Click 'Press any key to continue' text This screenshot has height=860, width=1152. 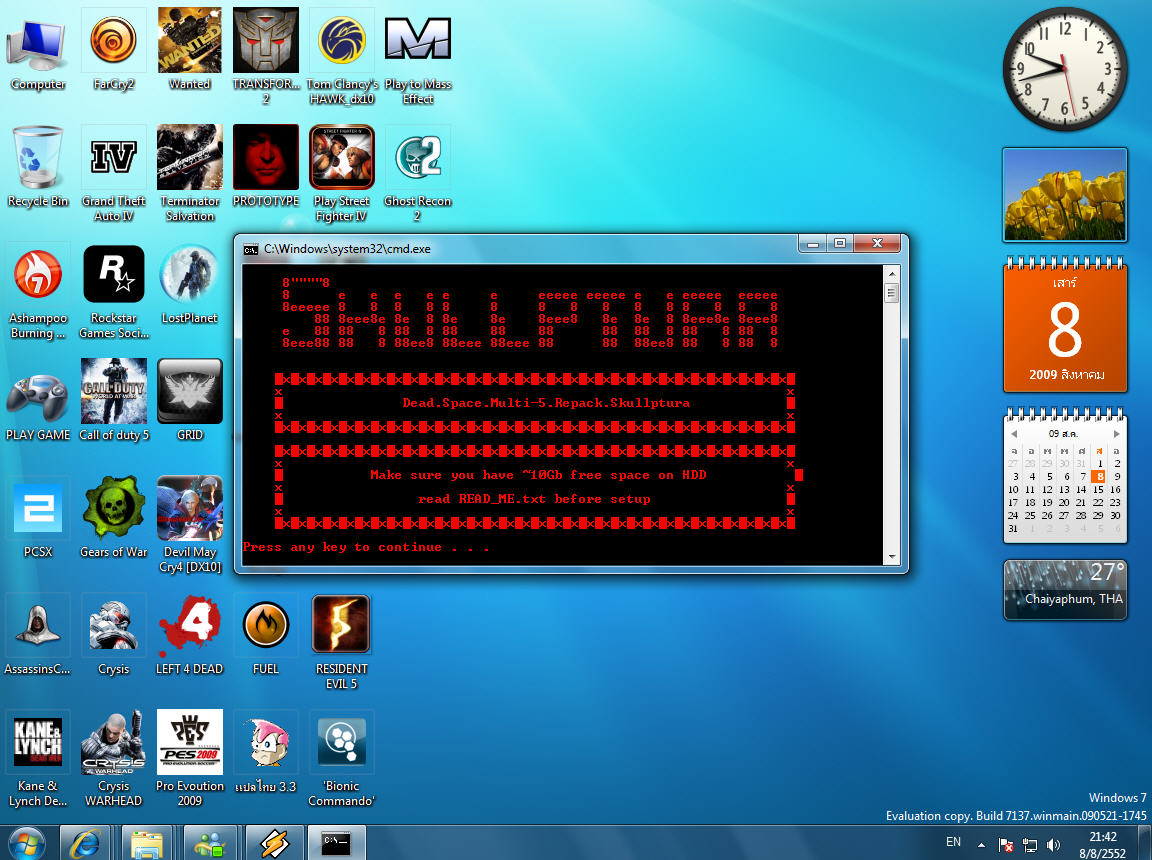pyautogui.click(x=365, y=547)
